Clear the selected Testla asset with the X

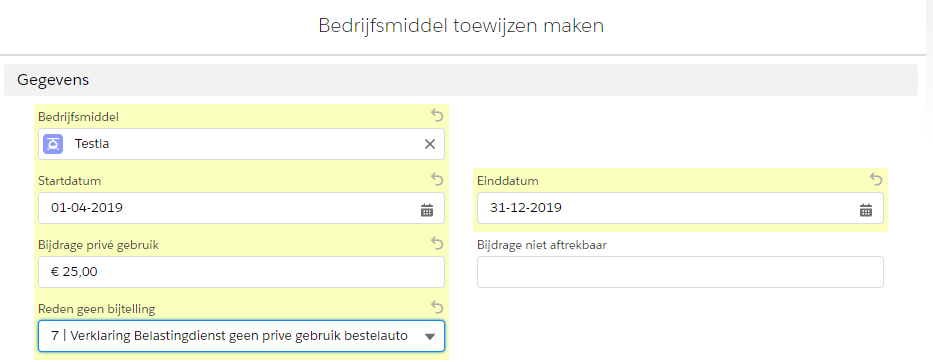point(430,143)
